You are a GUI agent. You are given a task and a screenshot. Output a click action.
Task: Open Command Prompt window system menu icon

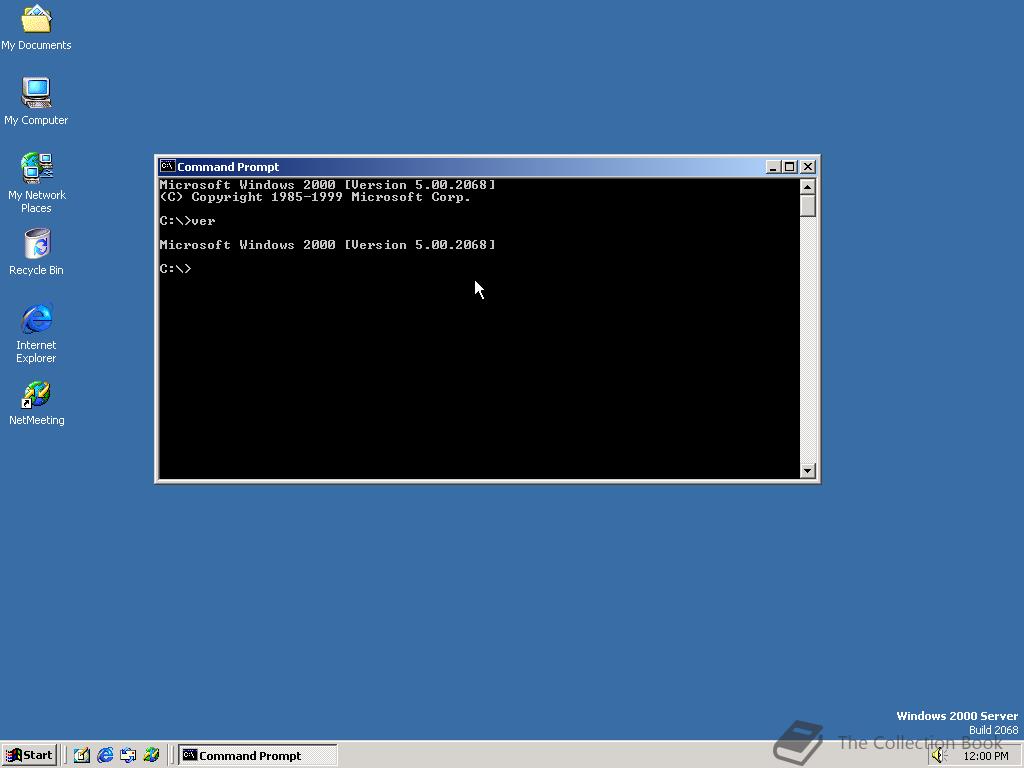(x=167, y=167)
